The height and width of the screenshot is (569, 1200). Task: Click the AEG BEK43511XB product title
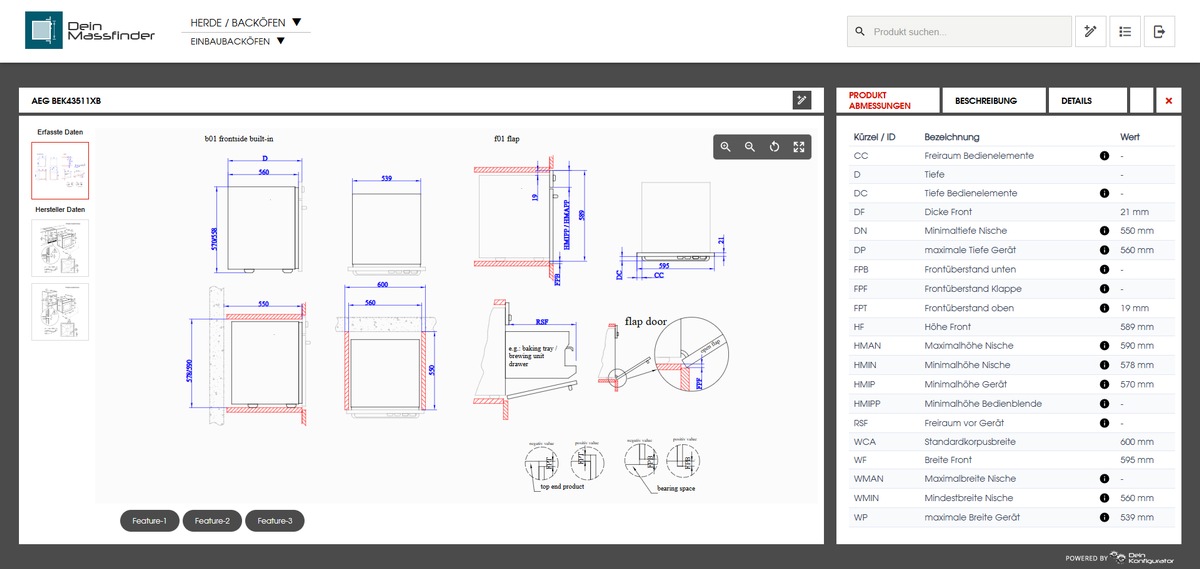[x=67, y=101]
